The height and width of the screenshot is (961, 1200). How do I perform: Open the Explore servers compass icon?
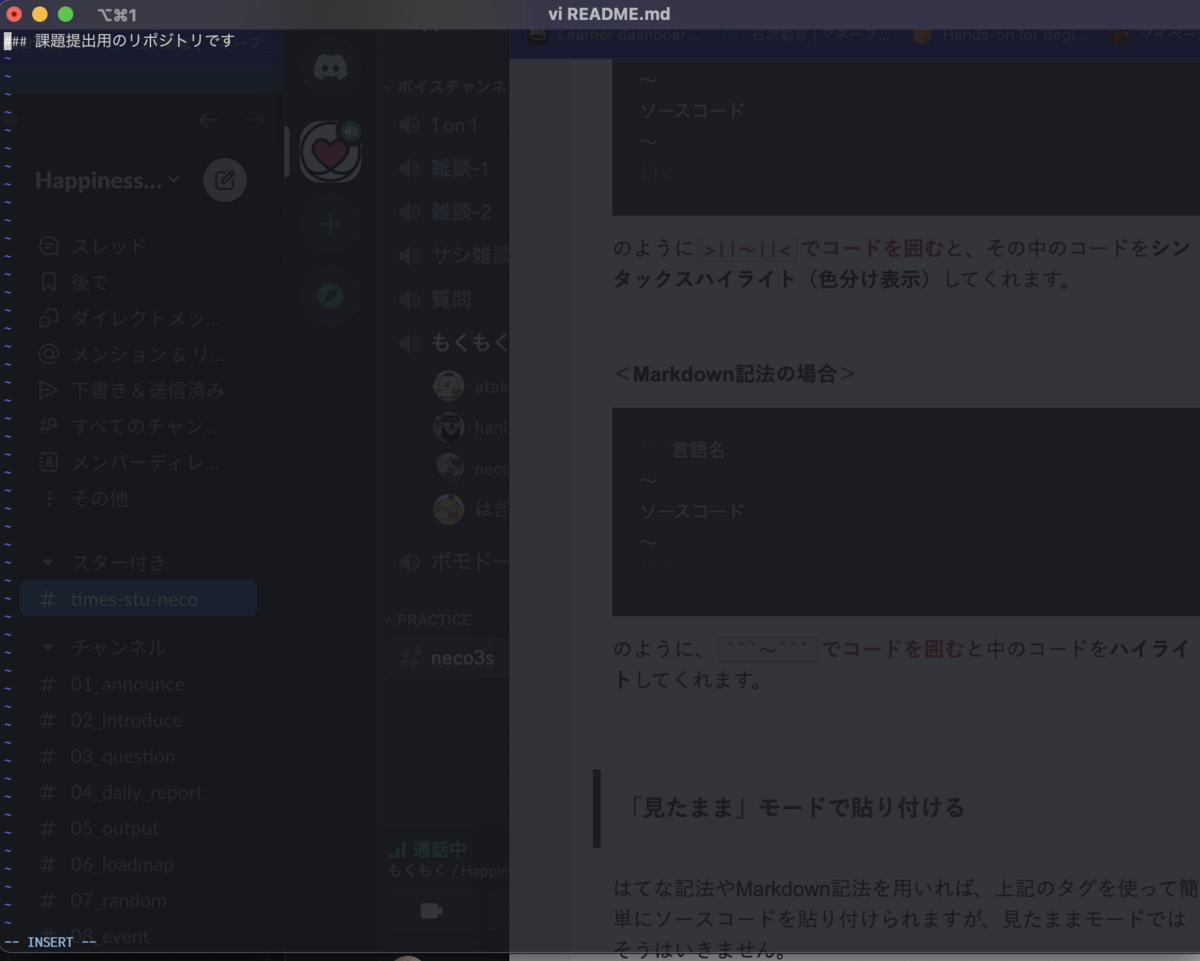coord(330,296)
